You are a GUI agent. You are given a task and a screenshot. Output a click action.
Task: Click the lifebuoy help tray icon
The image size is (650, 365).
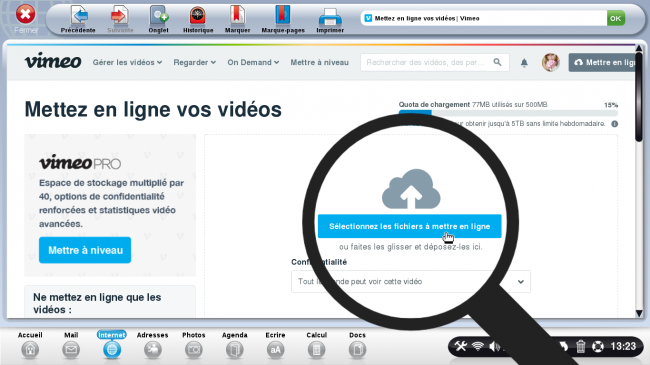pyautogui.click(x=598, y=346)
